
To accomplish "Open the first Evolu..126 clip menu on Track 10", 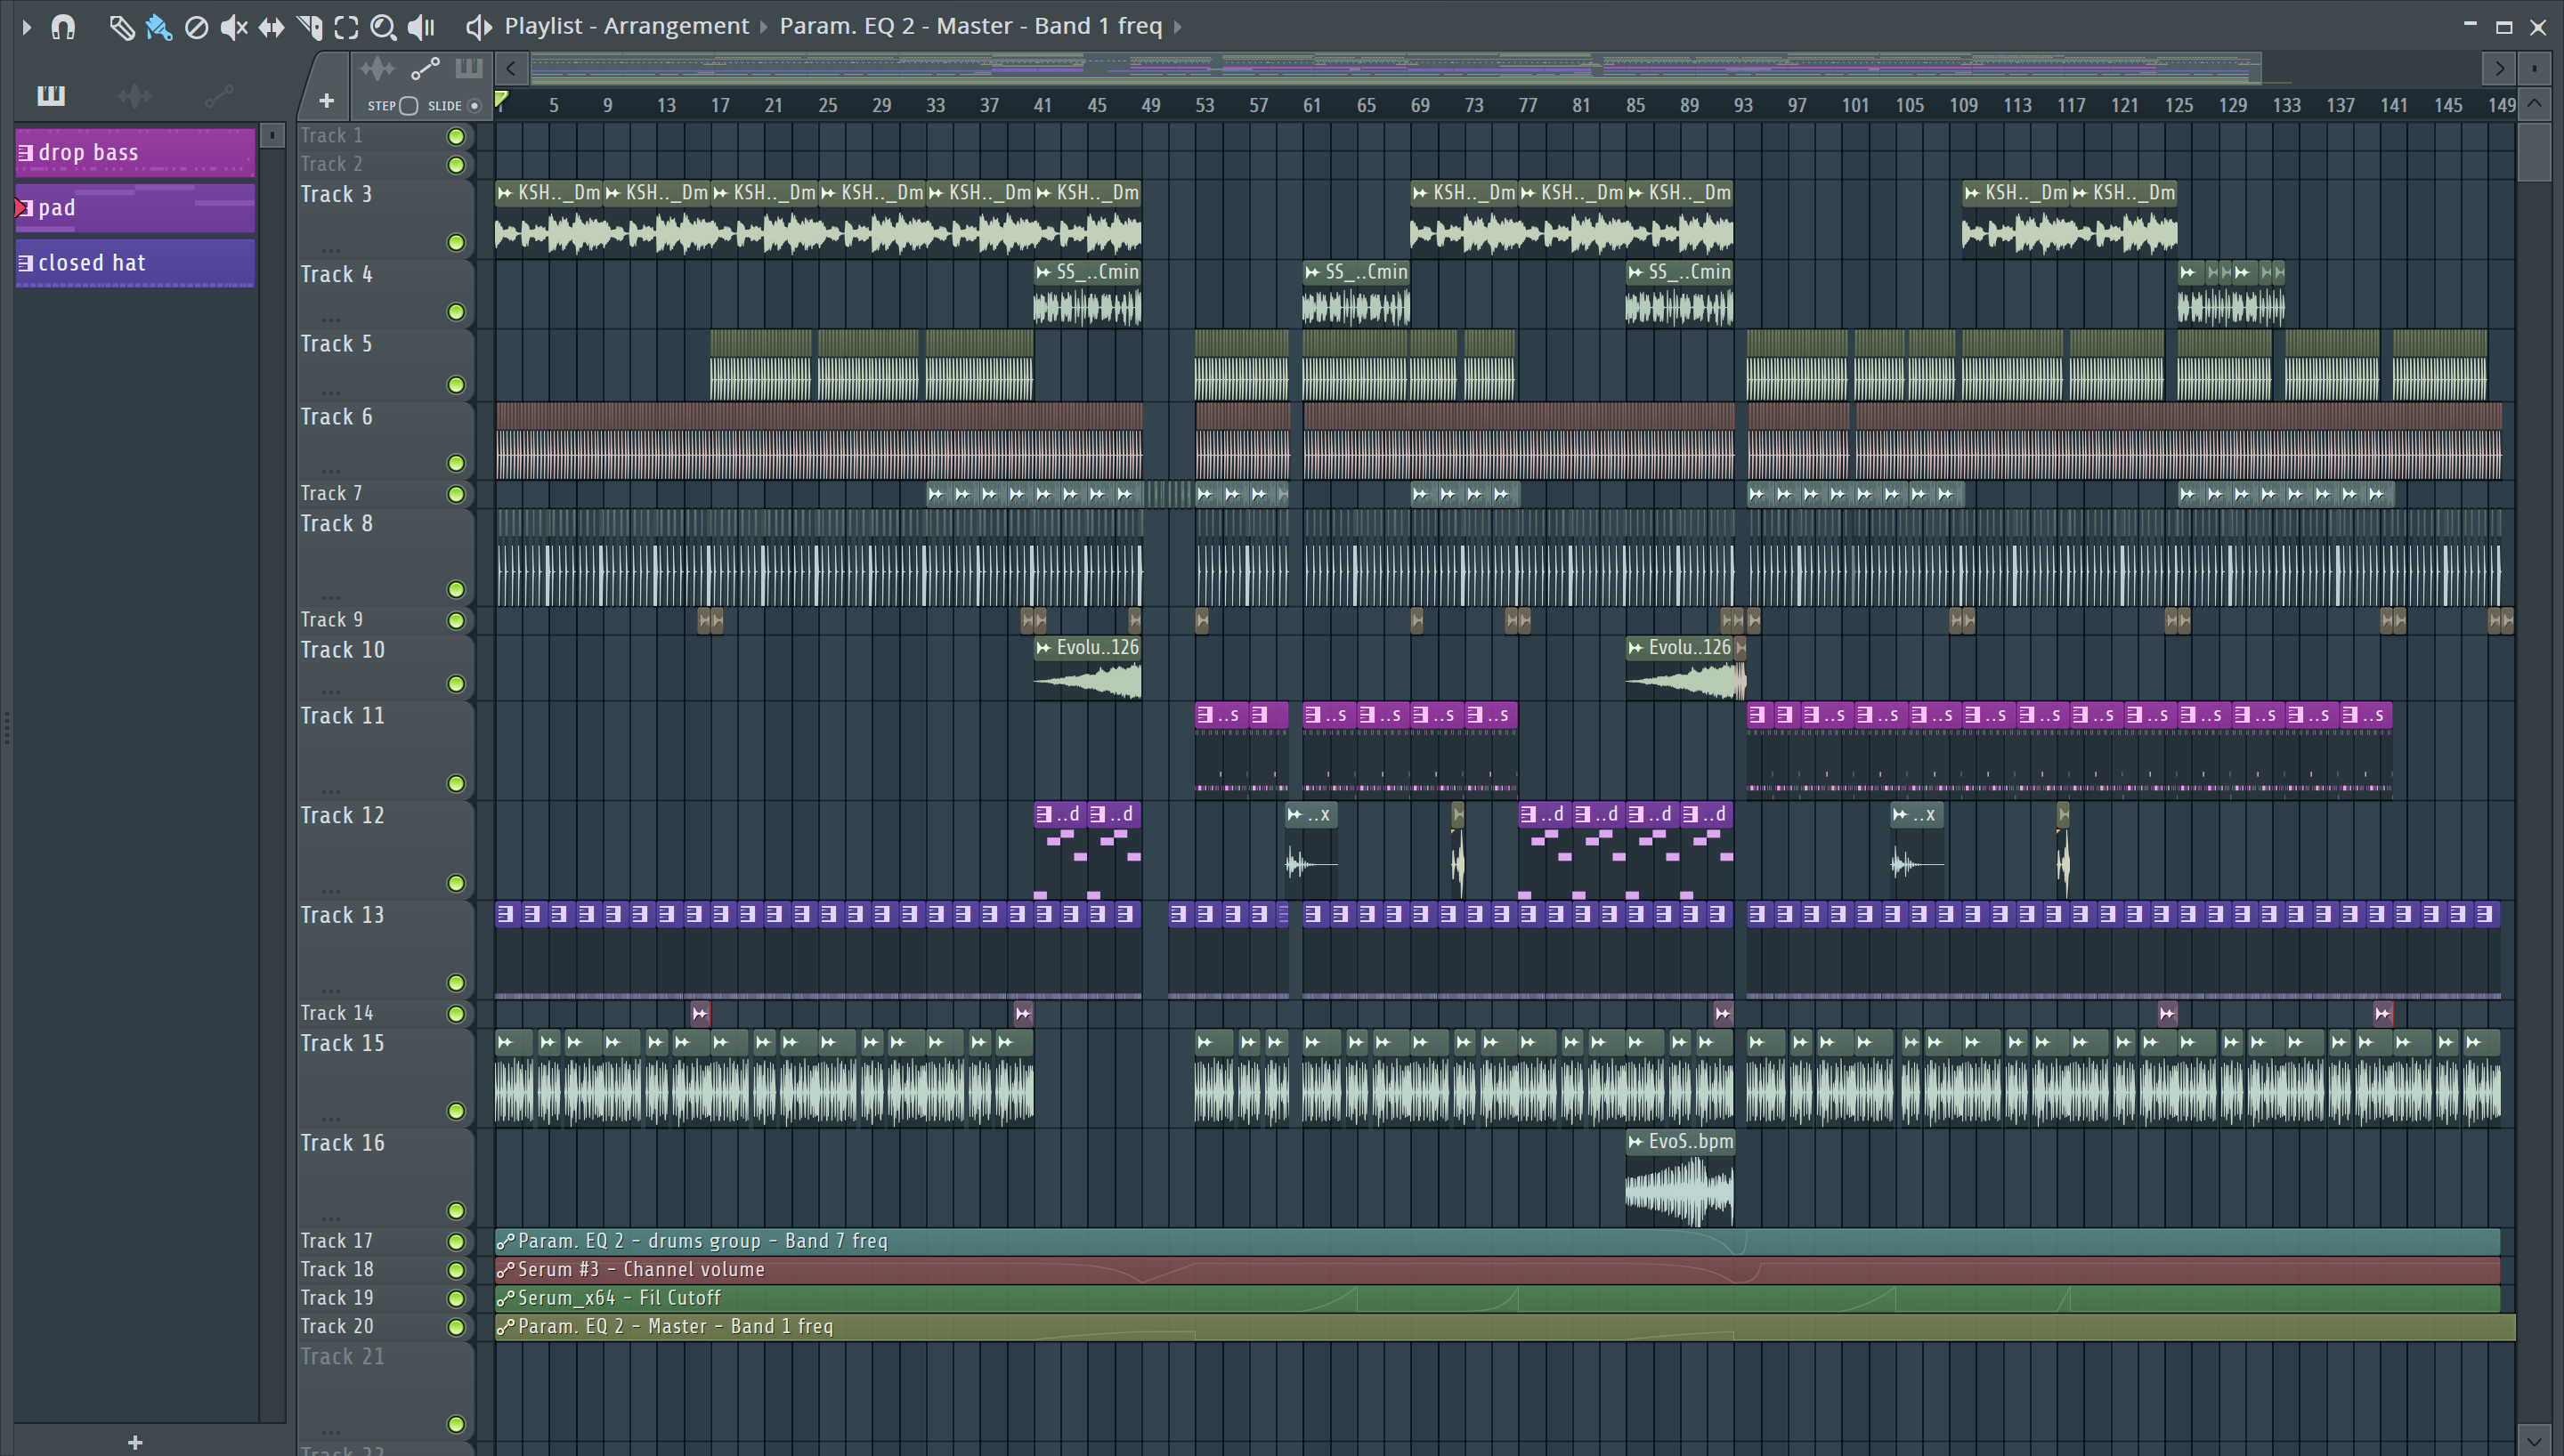I will point(1044,648).
